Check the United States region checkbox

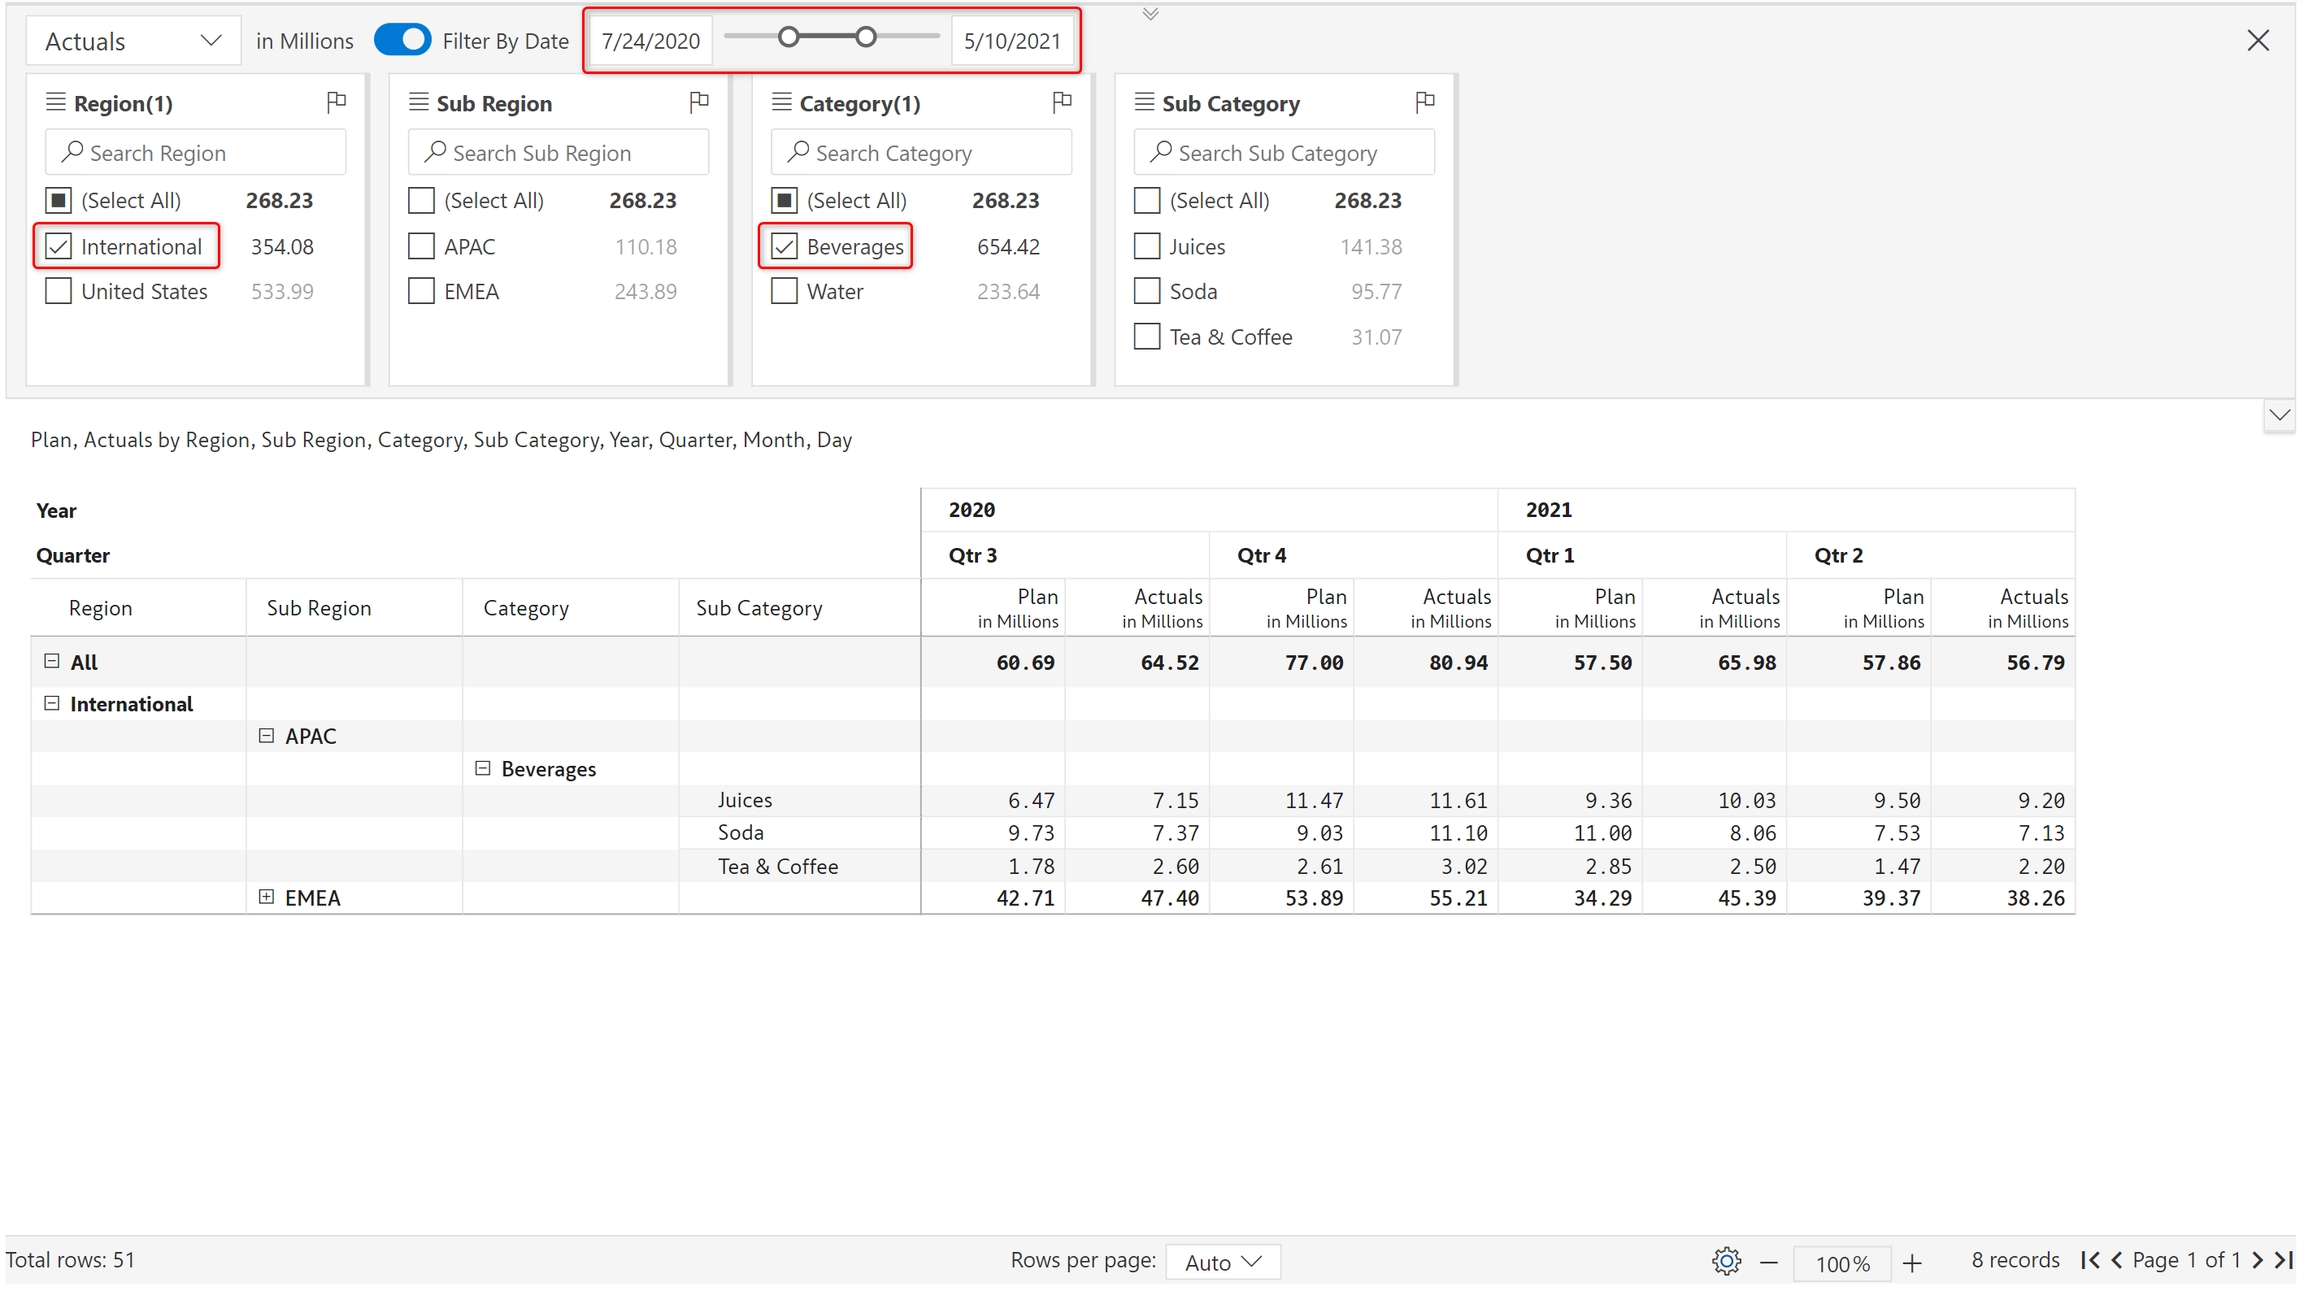click(x=59, y=291)
